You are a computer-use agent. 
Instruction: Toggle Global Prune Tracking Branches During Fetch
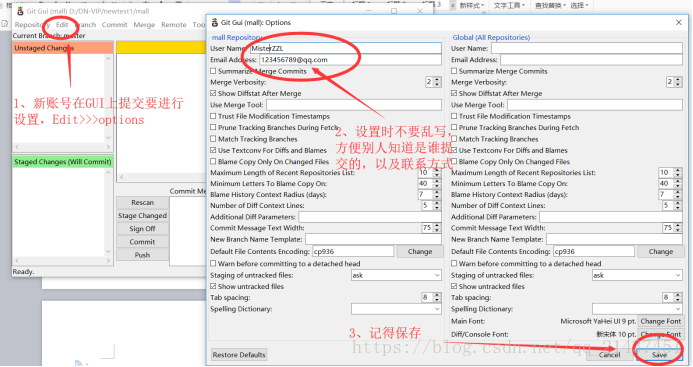pos(454,128)
